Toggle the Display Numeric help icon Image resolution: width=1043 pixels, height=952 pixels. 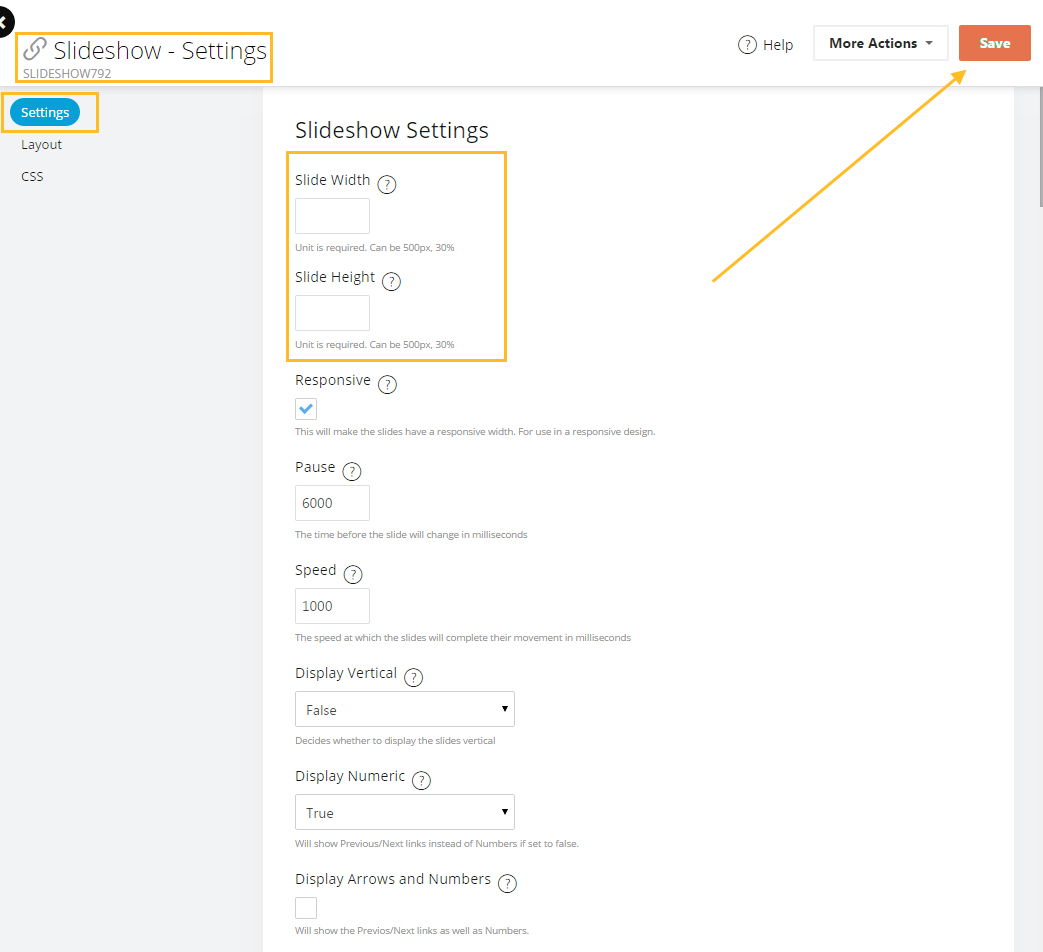421,780
